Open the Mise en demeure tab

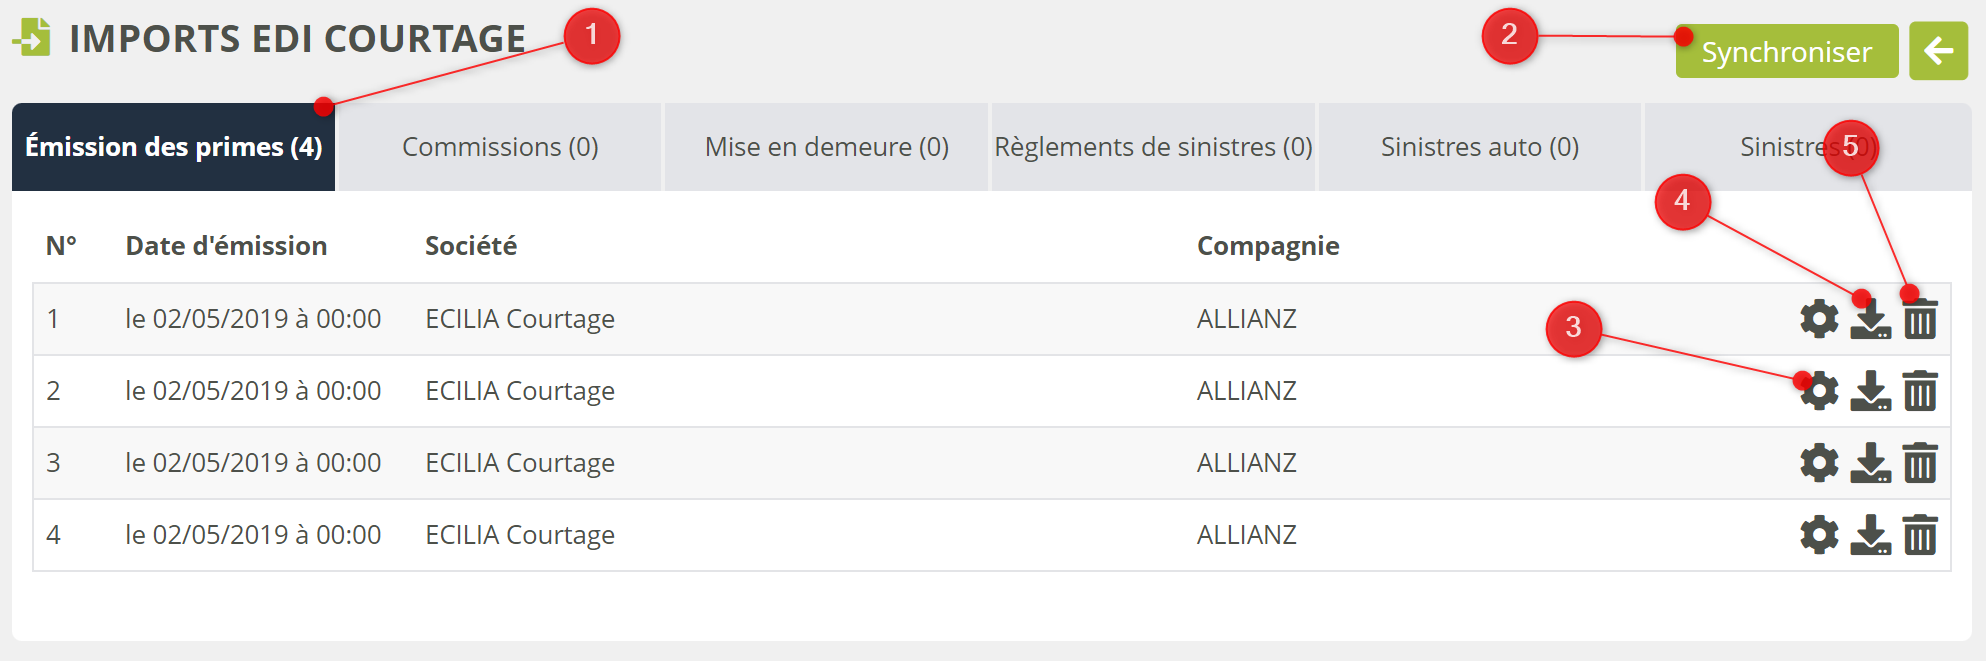coord(826,147)
